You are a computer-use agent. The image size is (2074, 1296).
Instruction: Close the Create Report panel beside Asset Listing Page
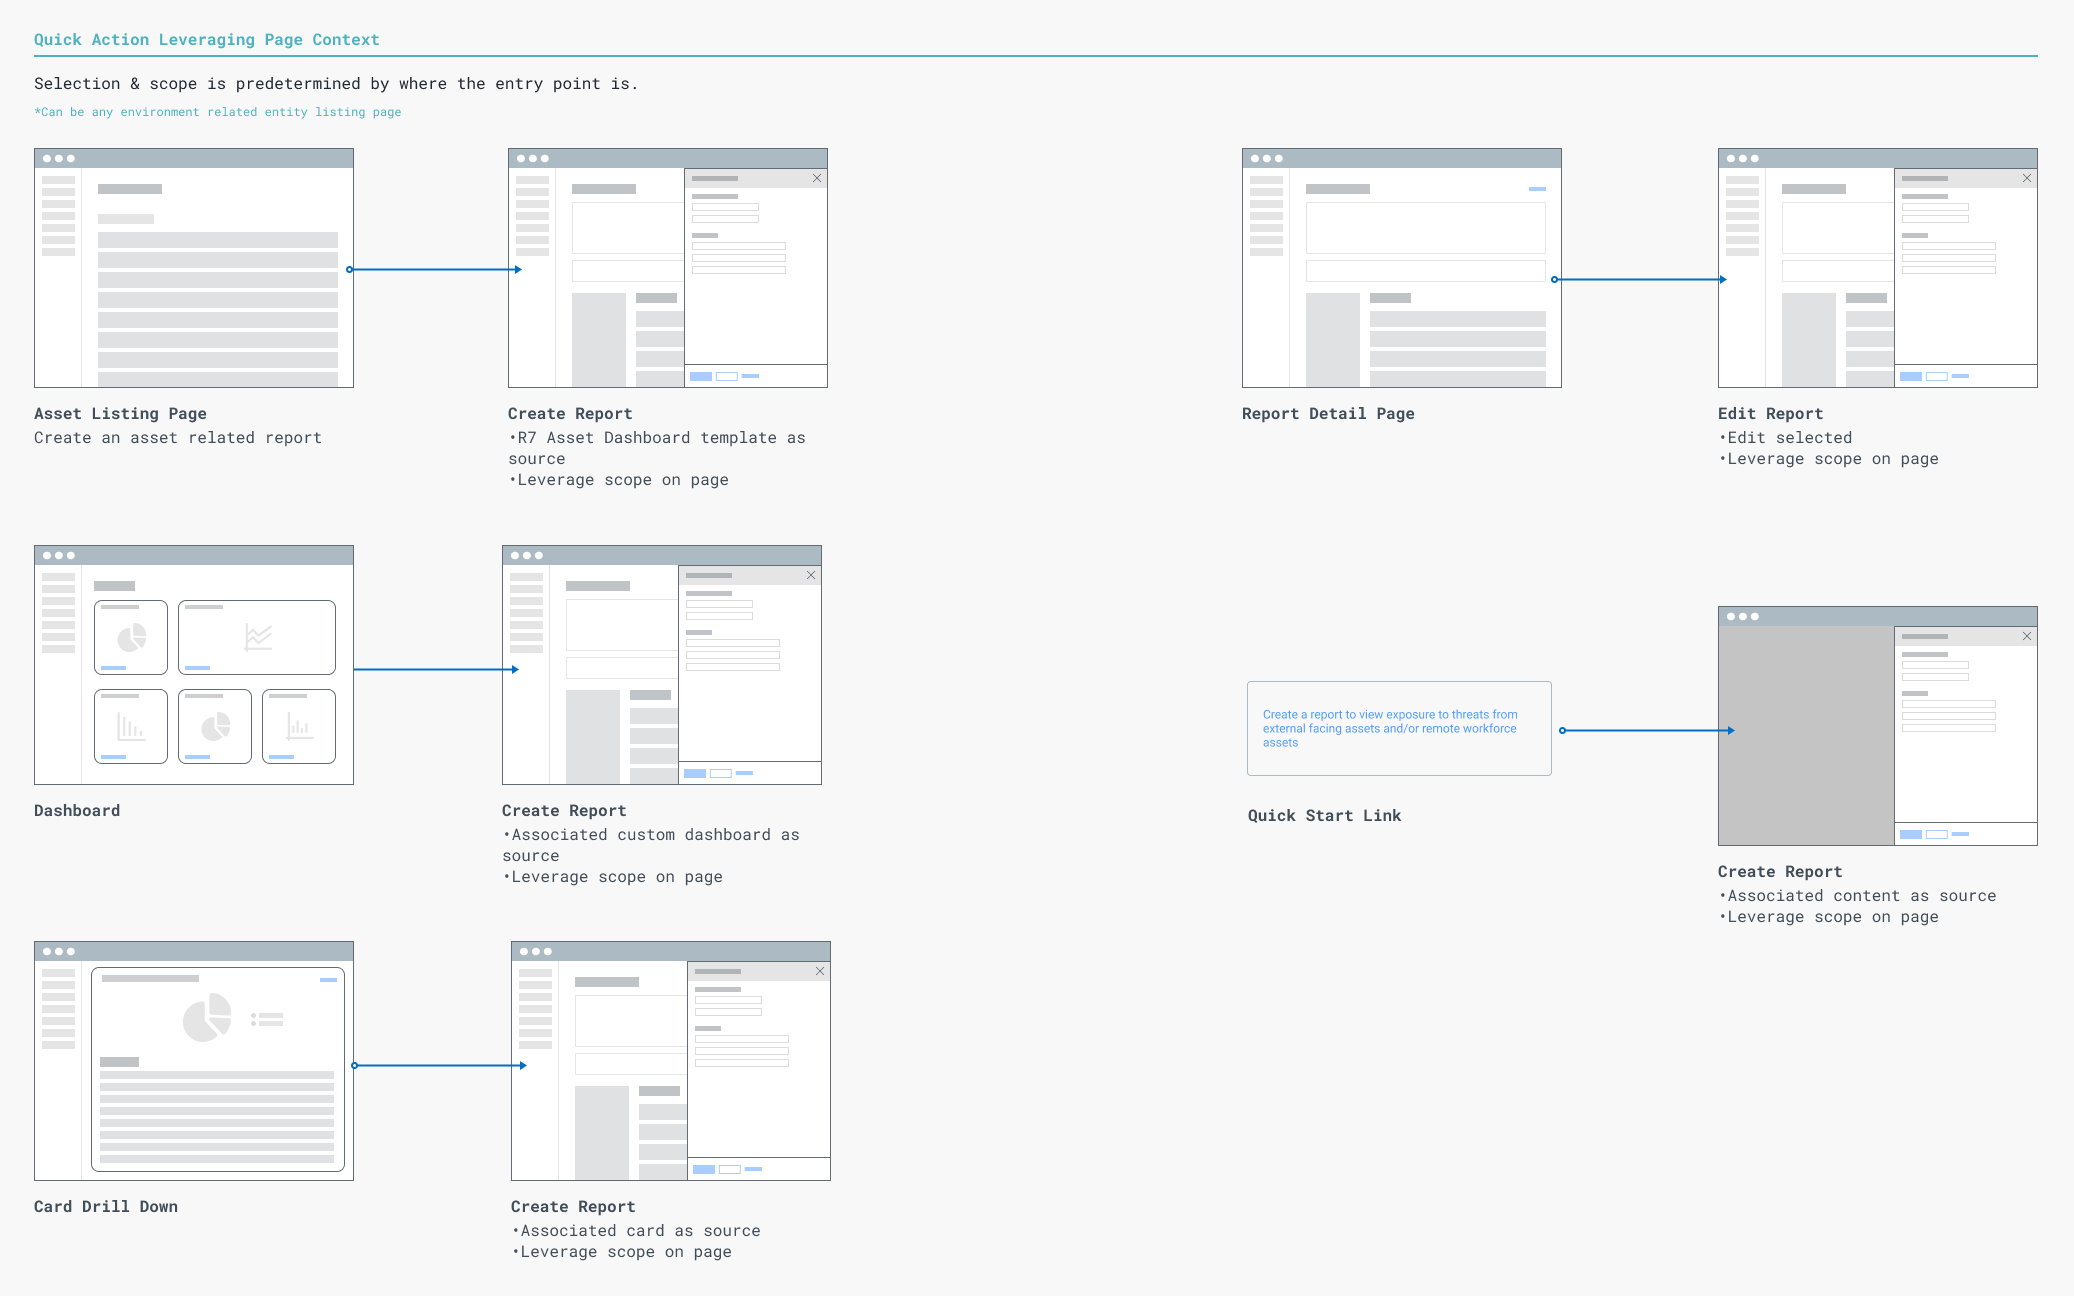point(817,178)
